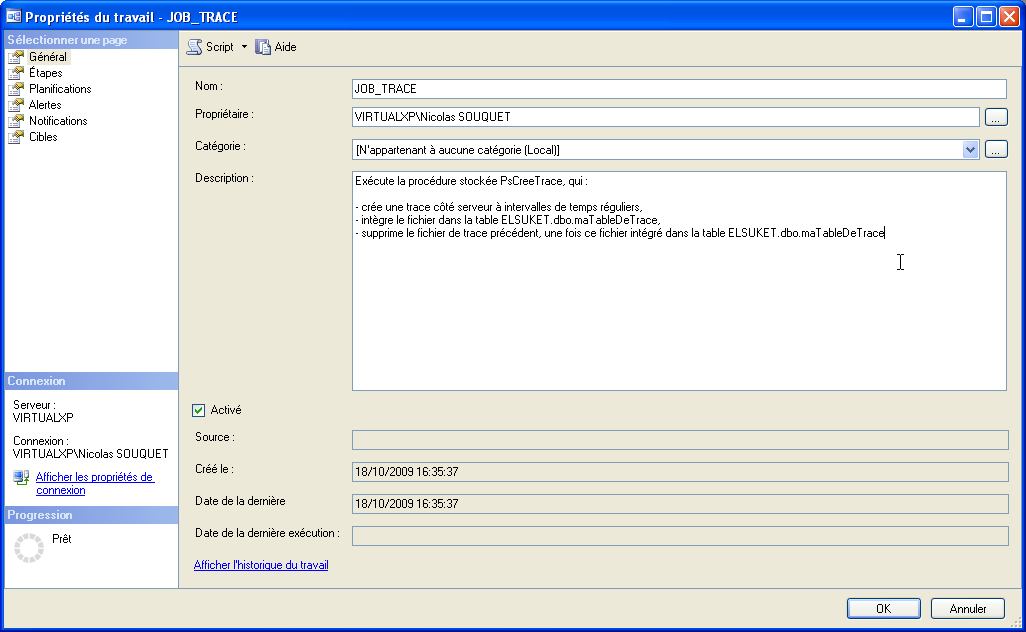Click the browse button next to Catégorie
The height and width of the screenshot is (632, 1026).
click(x=996, y=149)
